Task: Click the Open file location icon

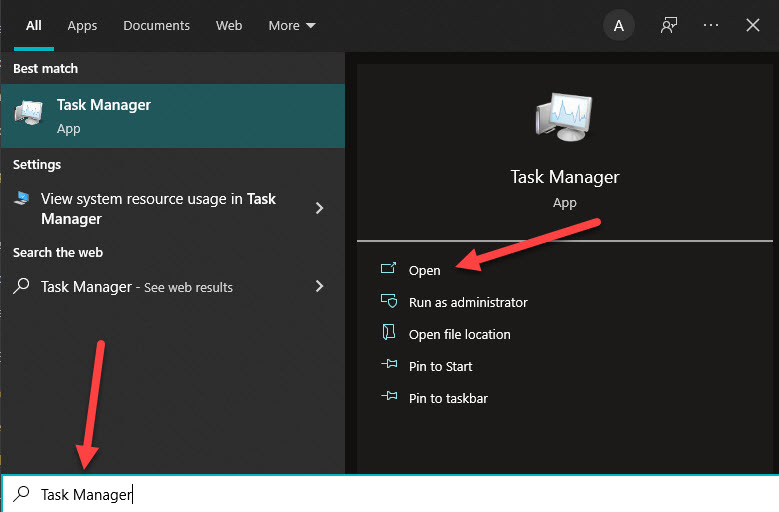Action: click(389, 334)
